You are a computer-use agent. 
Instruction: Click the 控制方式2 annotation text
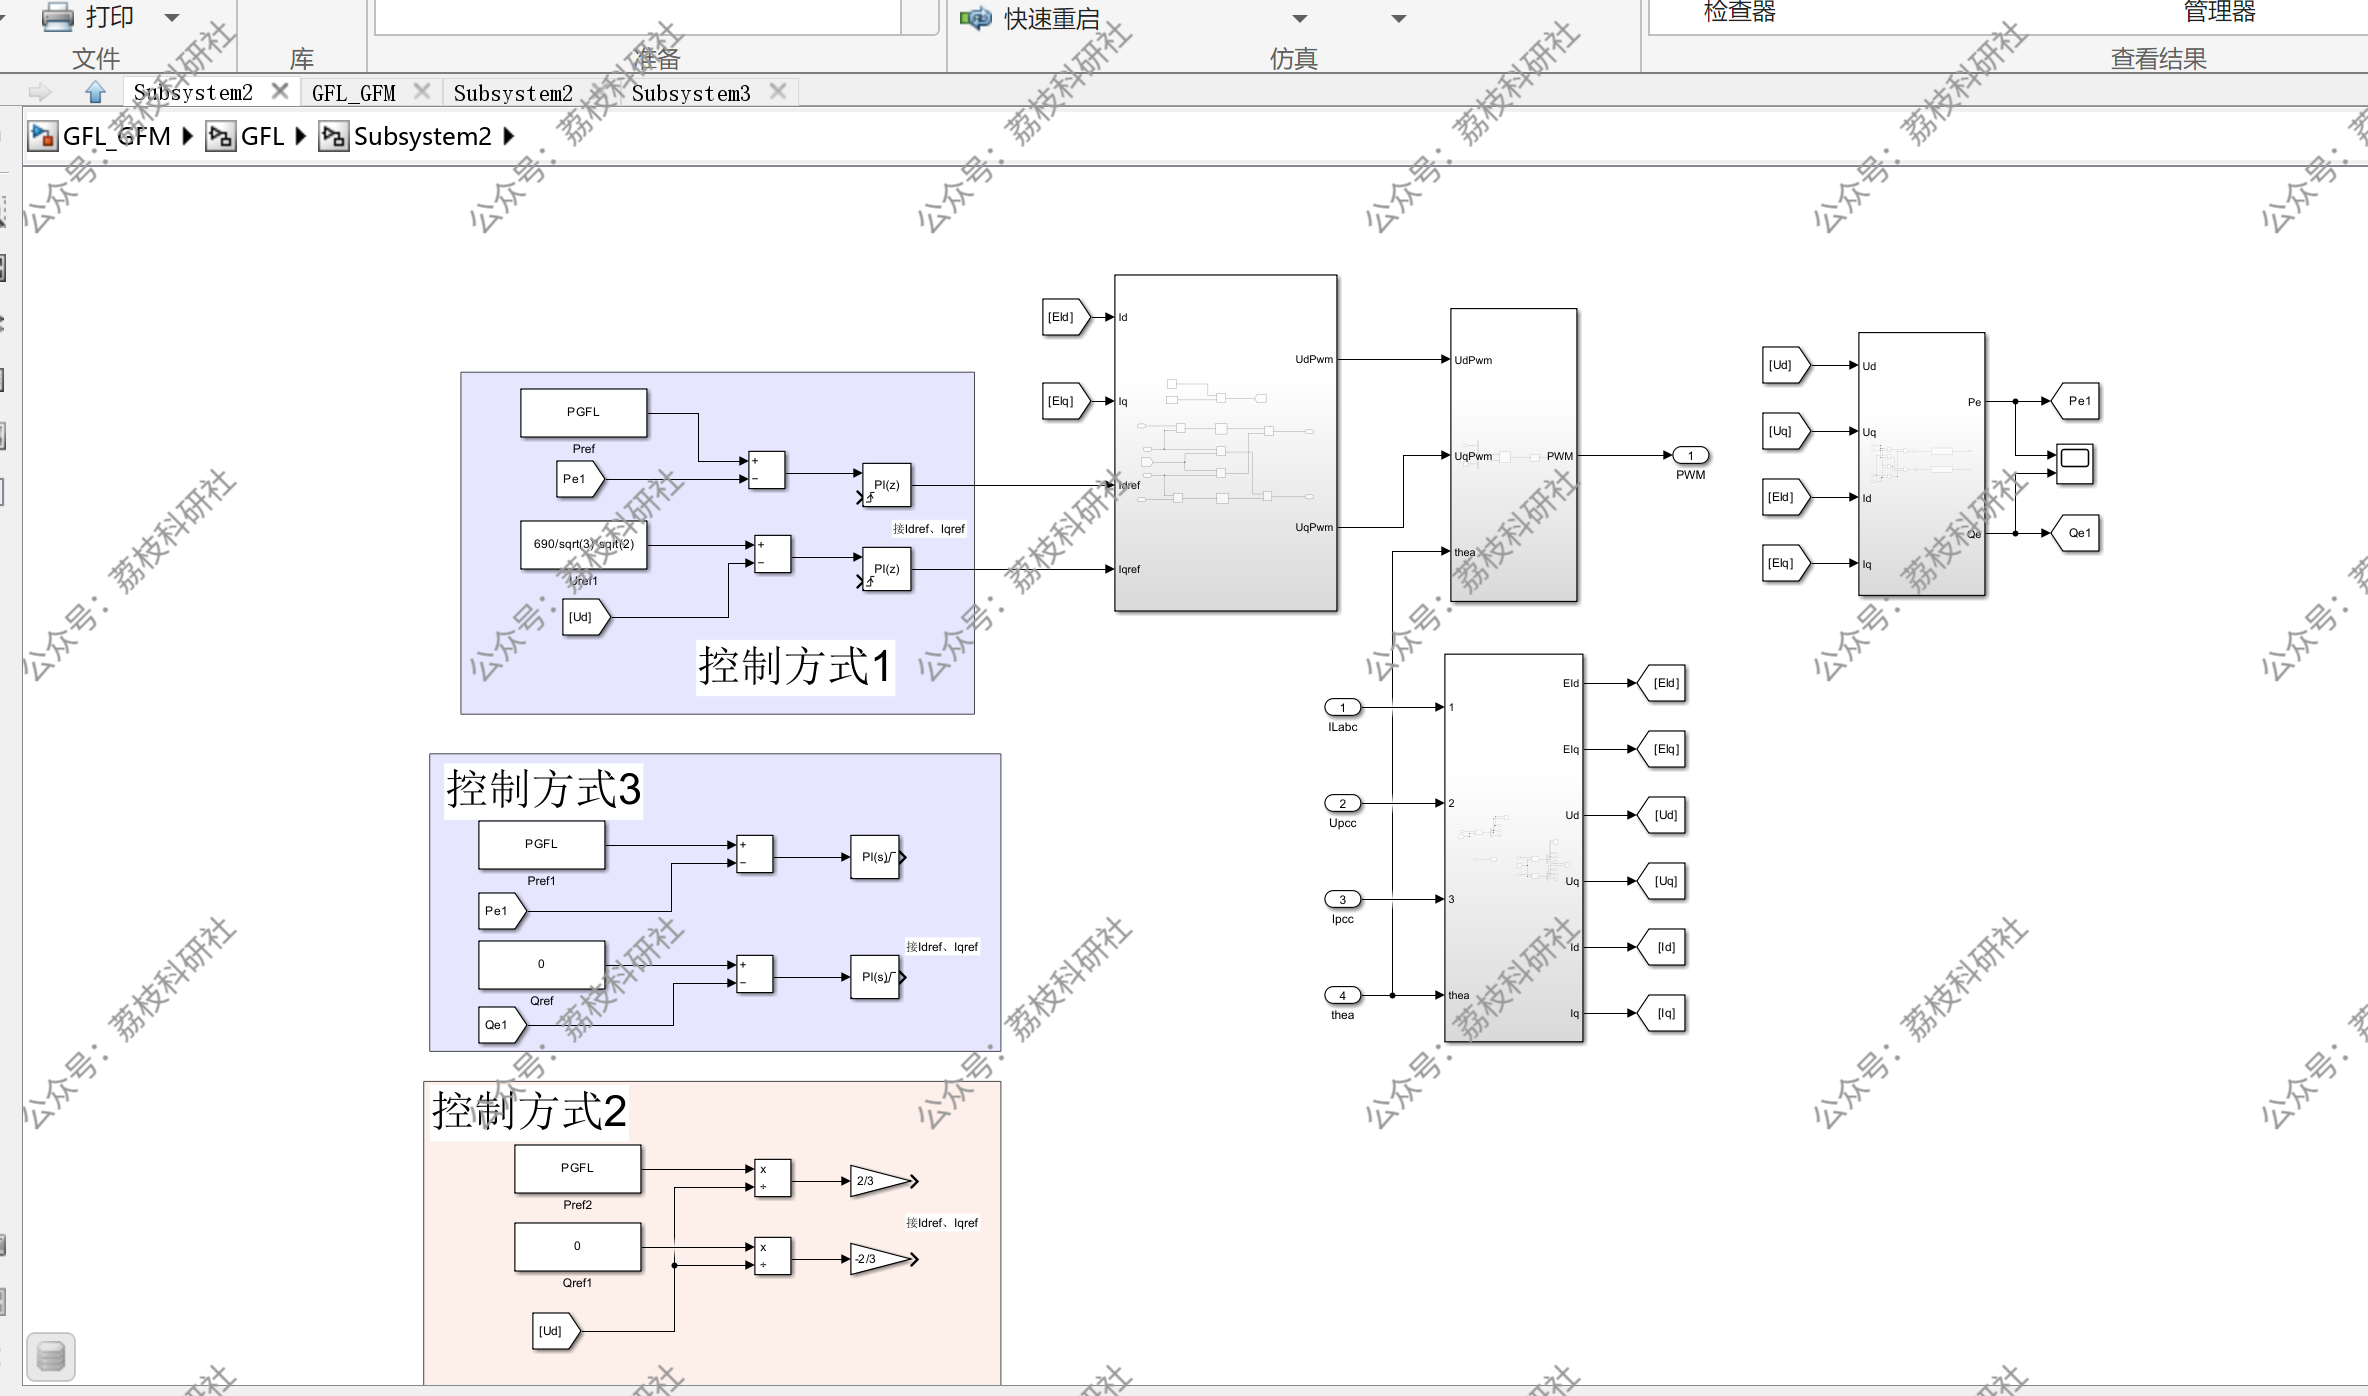click(529, 1111)
